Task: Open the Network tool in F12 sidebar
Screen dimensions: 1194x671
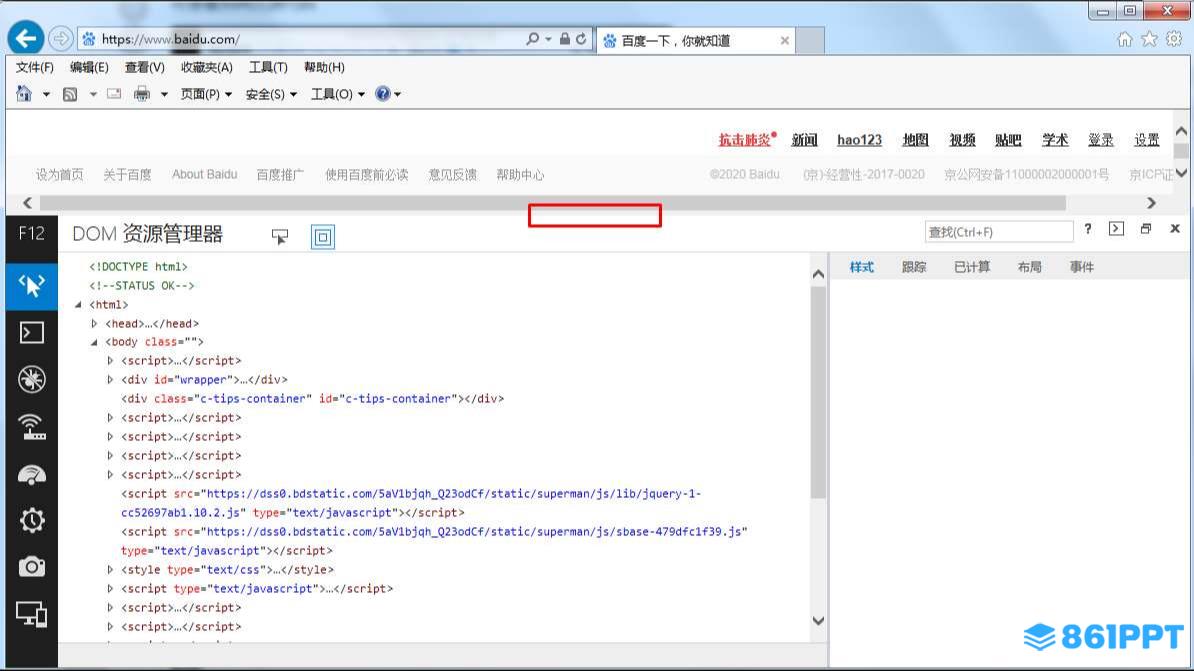Action: tap(31, 427)
